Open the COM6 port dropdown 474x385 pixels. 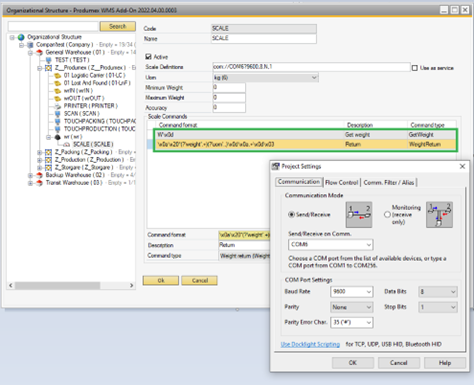coord(330,245)
